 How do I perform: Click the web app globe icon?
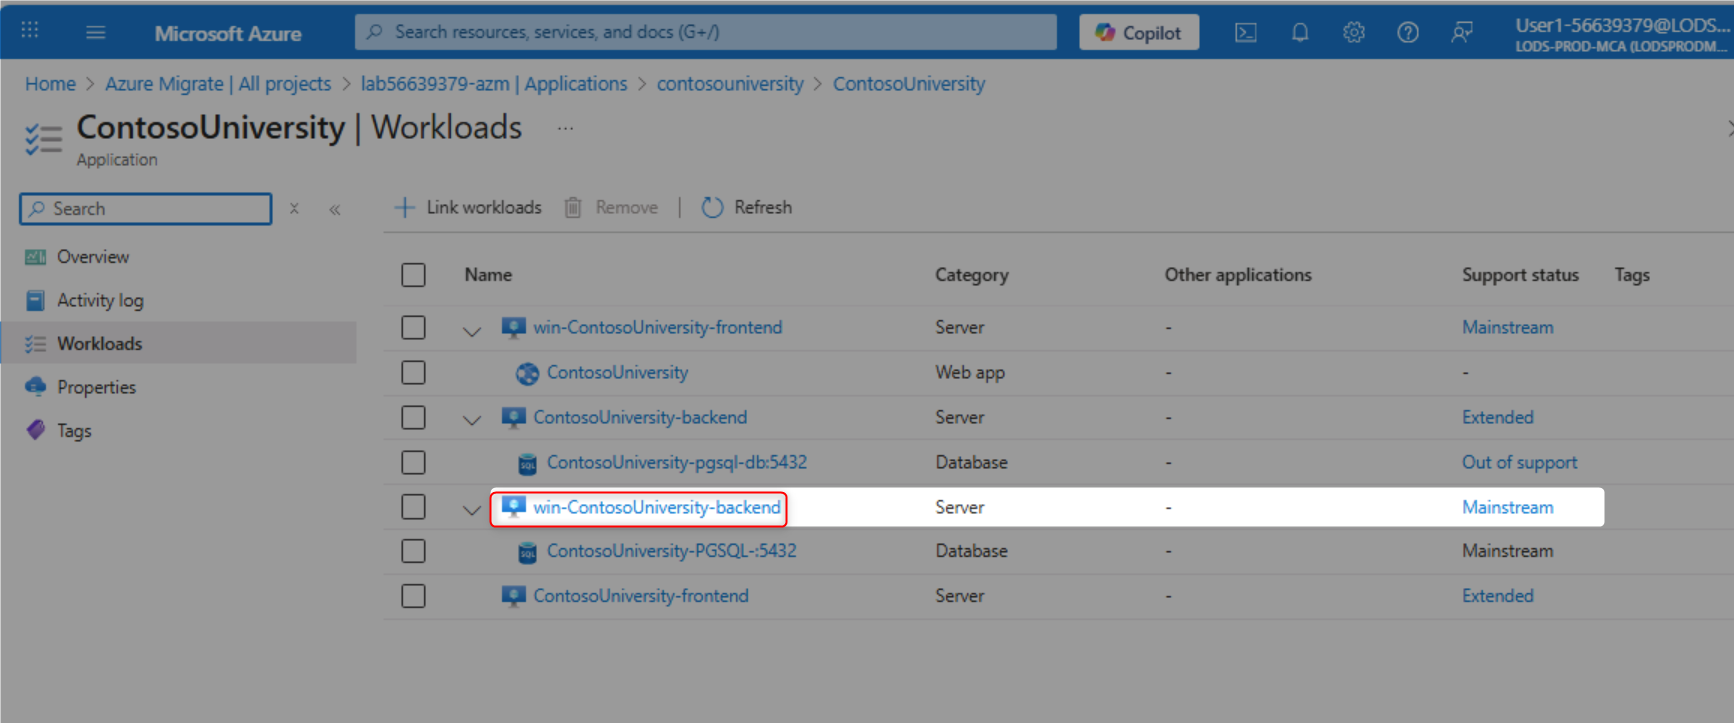(x=527, y=373)
